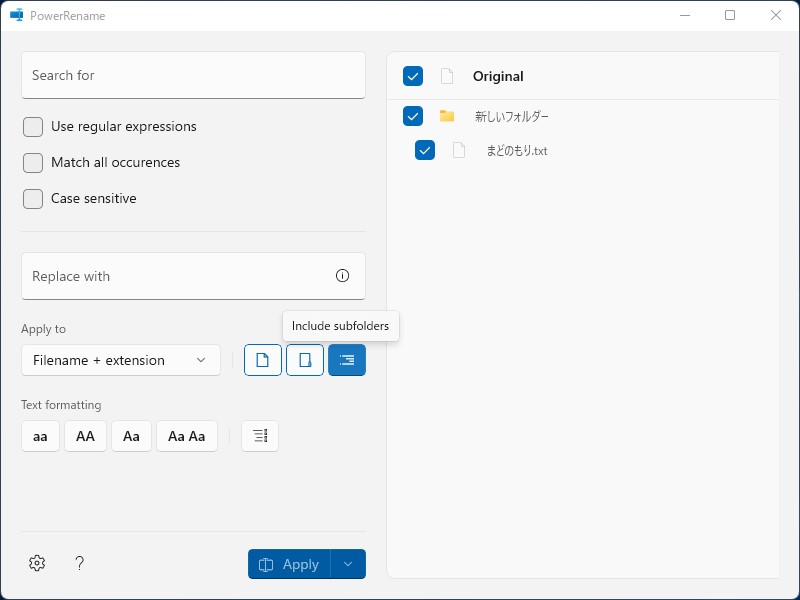The image size is (800, 600).
Task: Apply lowercase 'aa' text formatting
Action: click(x=40, y=436)
